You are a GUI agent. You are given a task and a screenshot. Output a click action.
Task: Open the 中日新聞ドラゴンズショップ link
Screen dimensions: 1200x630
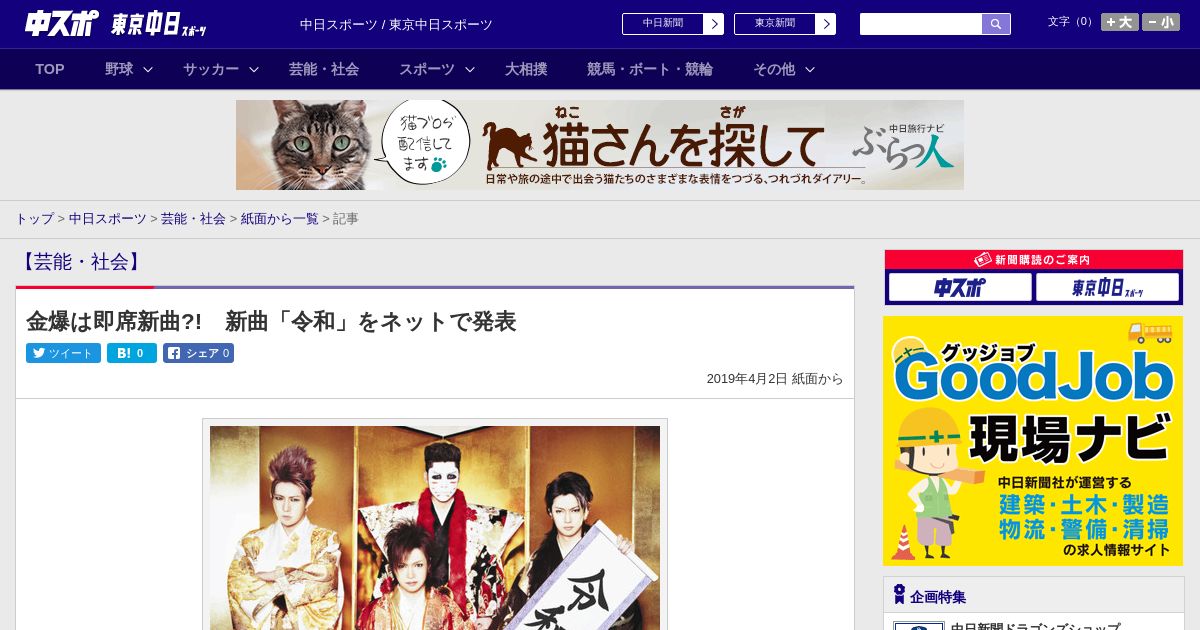tap(1035, 626)
